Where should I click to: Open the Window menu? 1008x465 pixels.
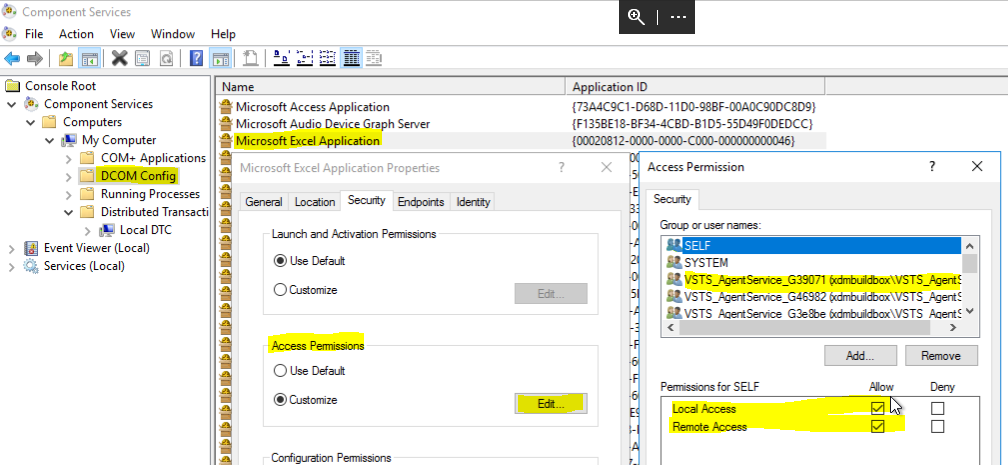(173, 34)
